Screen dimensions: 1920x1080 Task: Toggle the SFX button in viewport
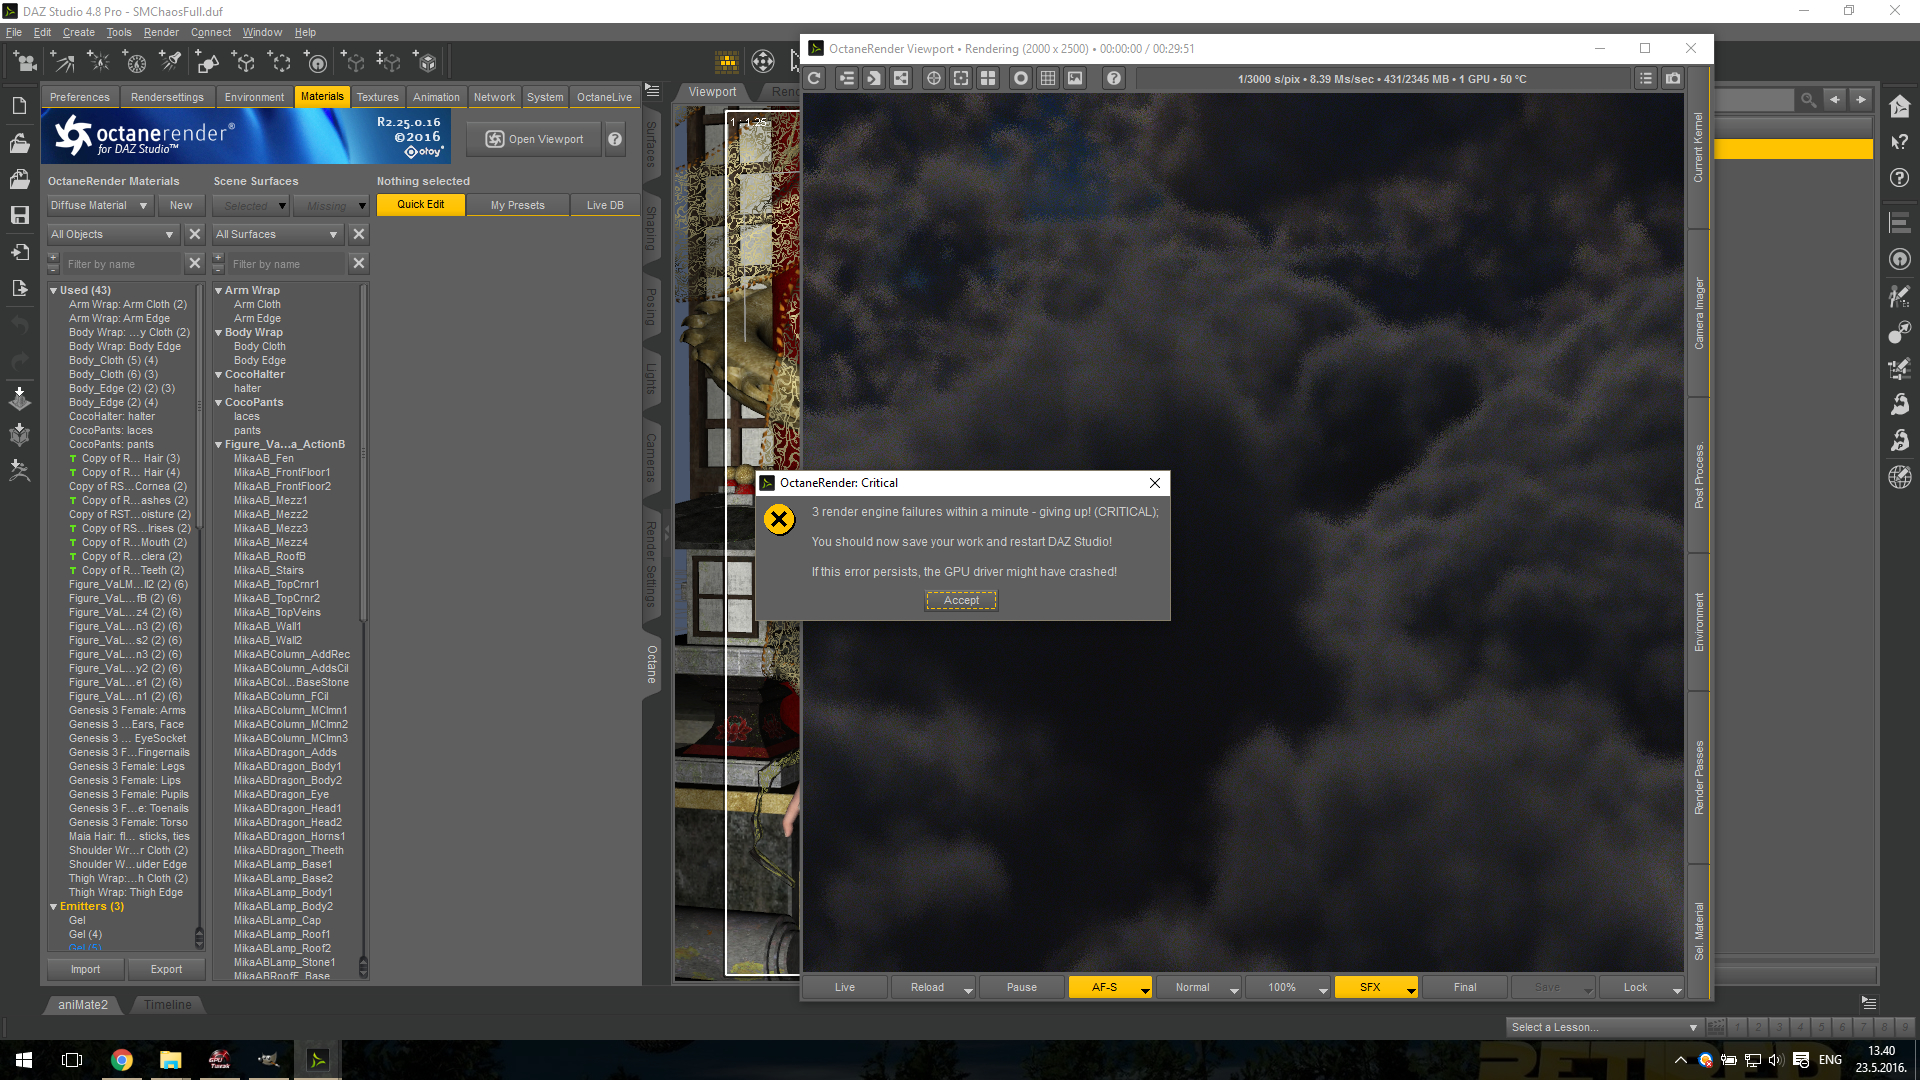1370,988
